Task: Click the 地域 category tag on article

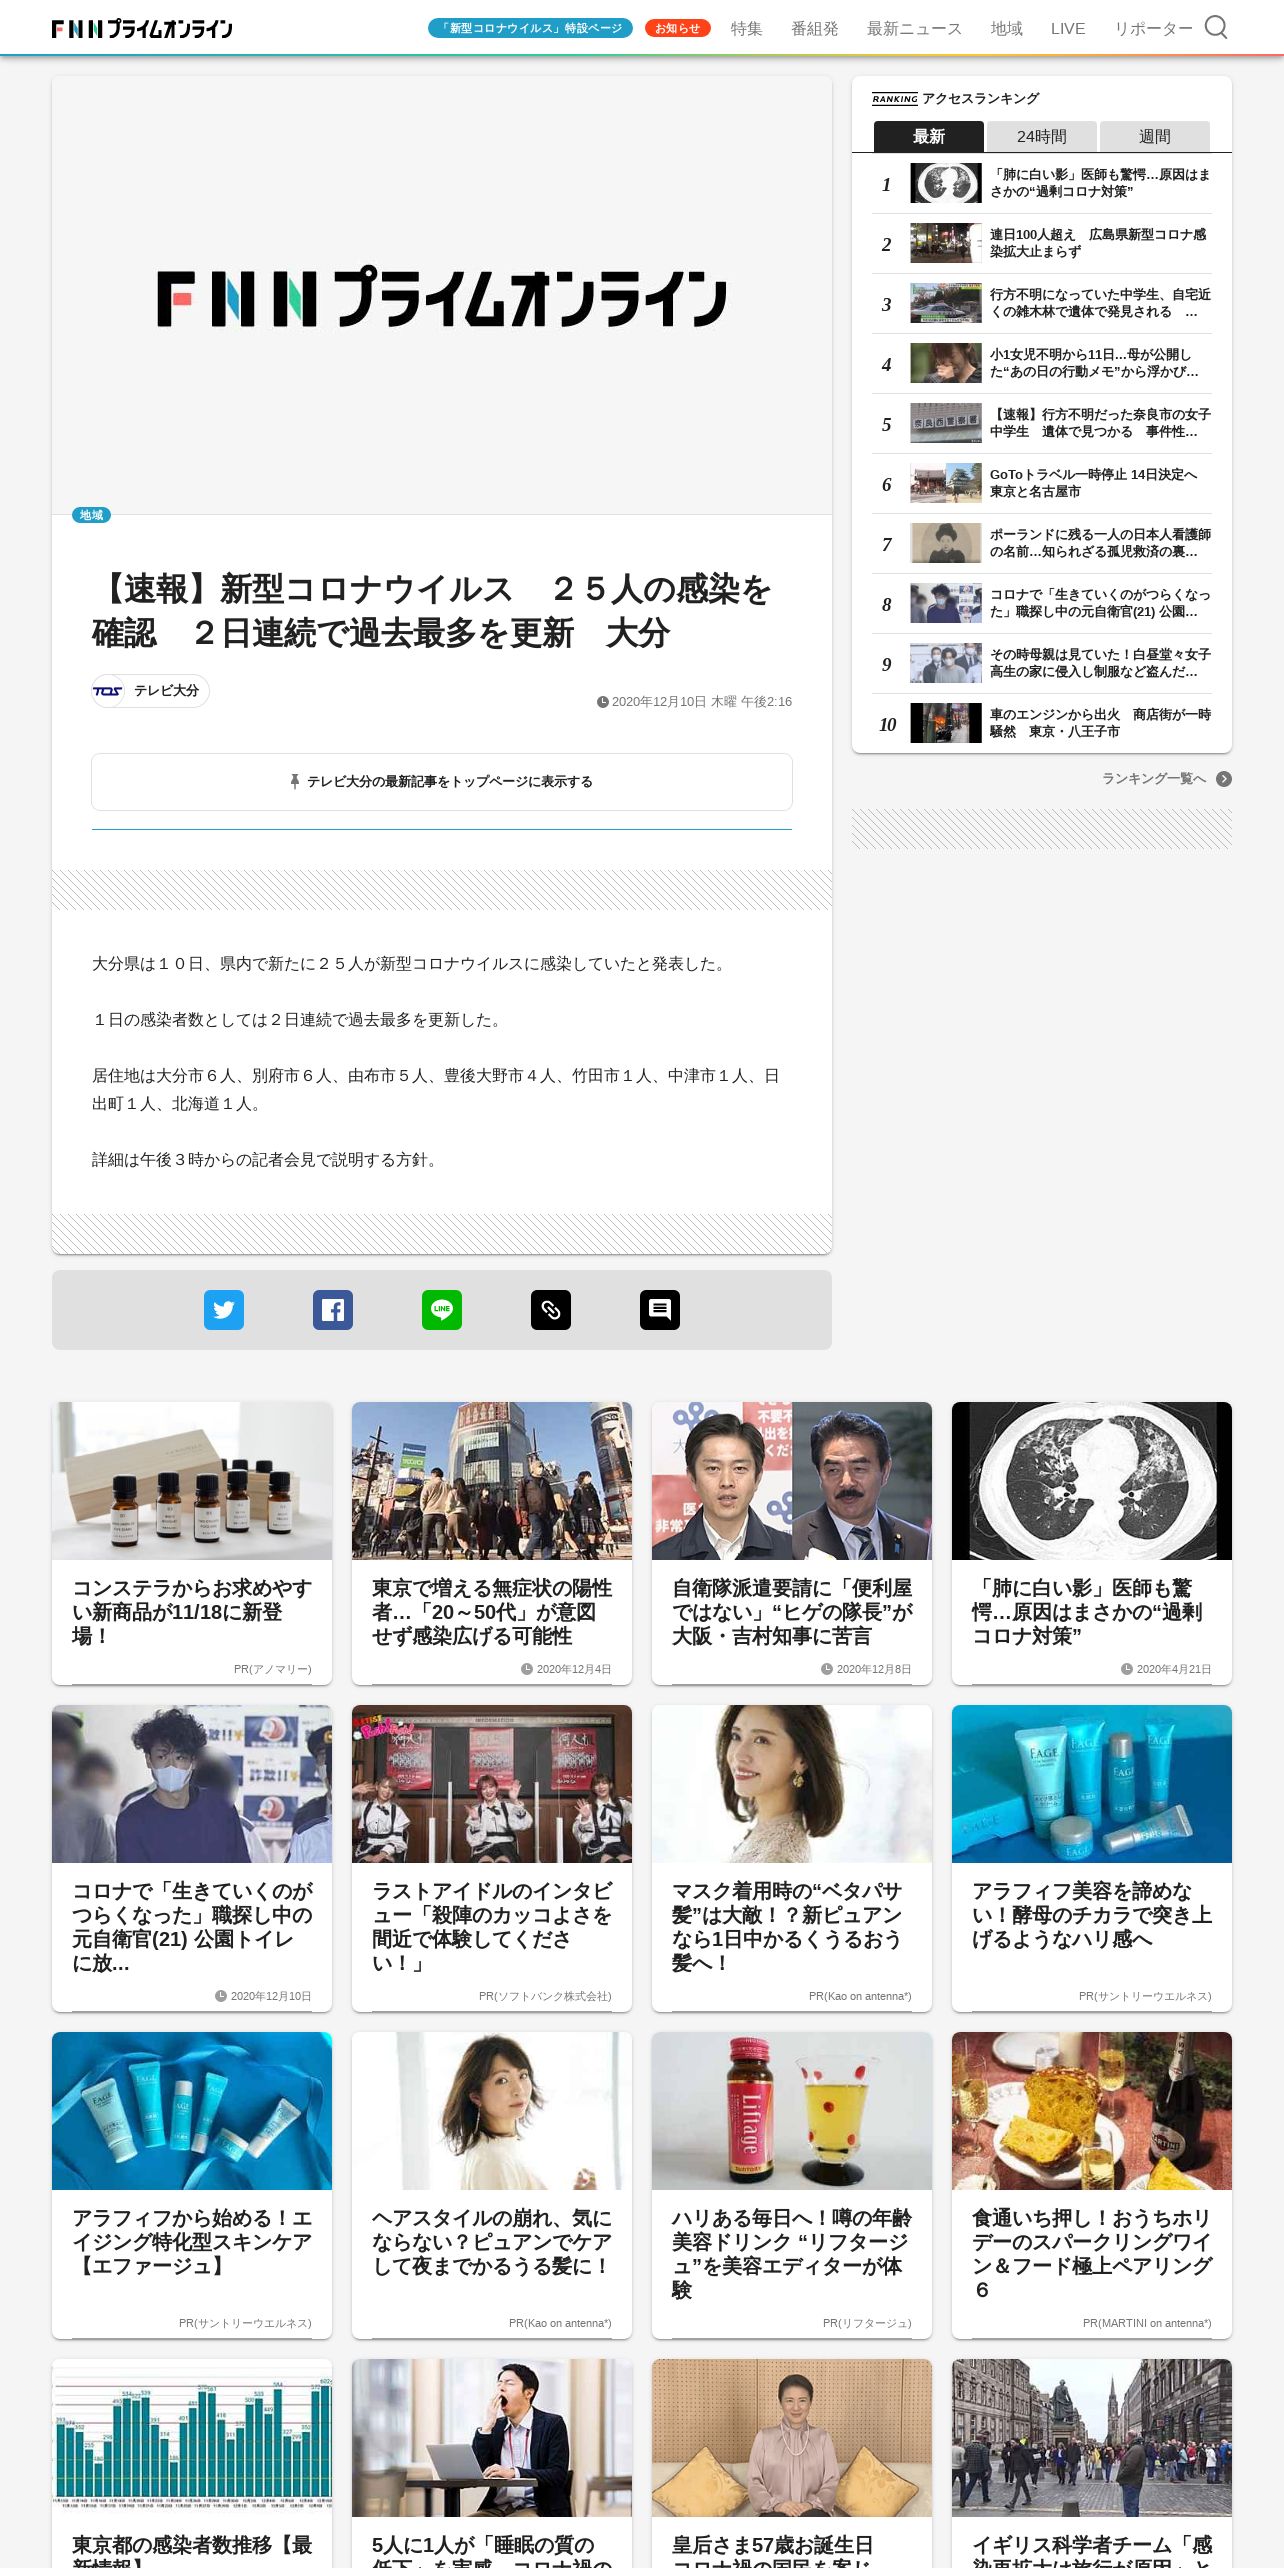Action: tap(91, 515)
